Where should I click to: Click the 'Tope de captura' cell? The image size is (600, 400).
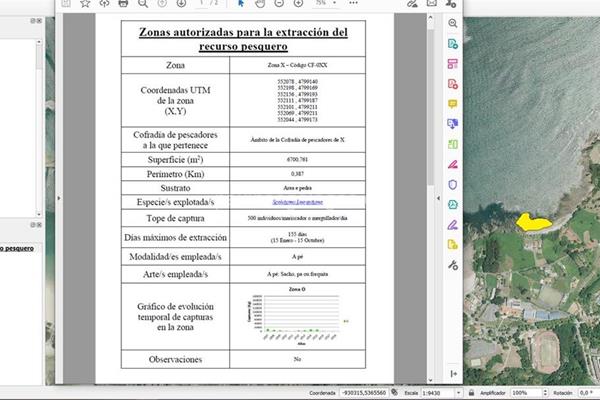click(x=175, y=218)
